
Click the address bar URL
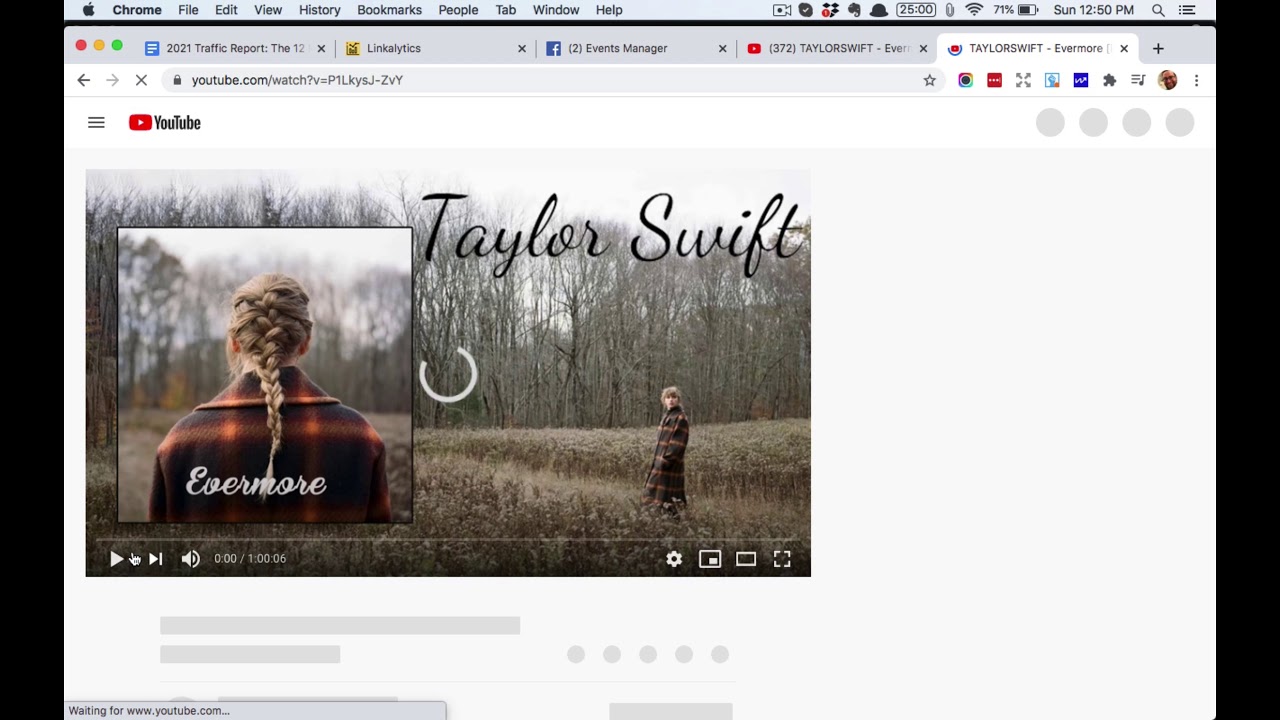tap(297, 80)
